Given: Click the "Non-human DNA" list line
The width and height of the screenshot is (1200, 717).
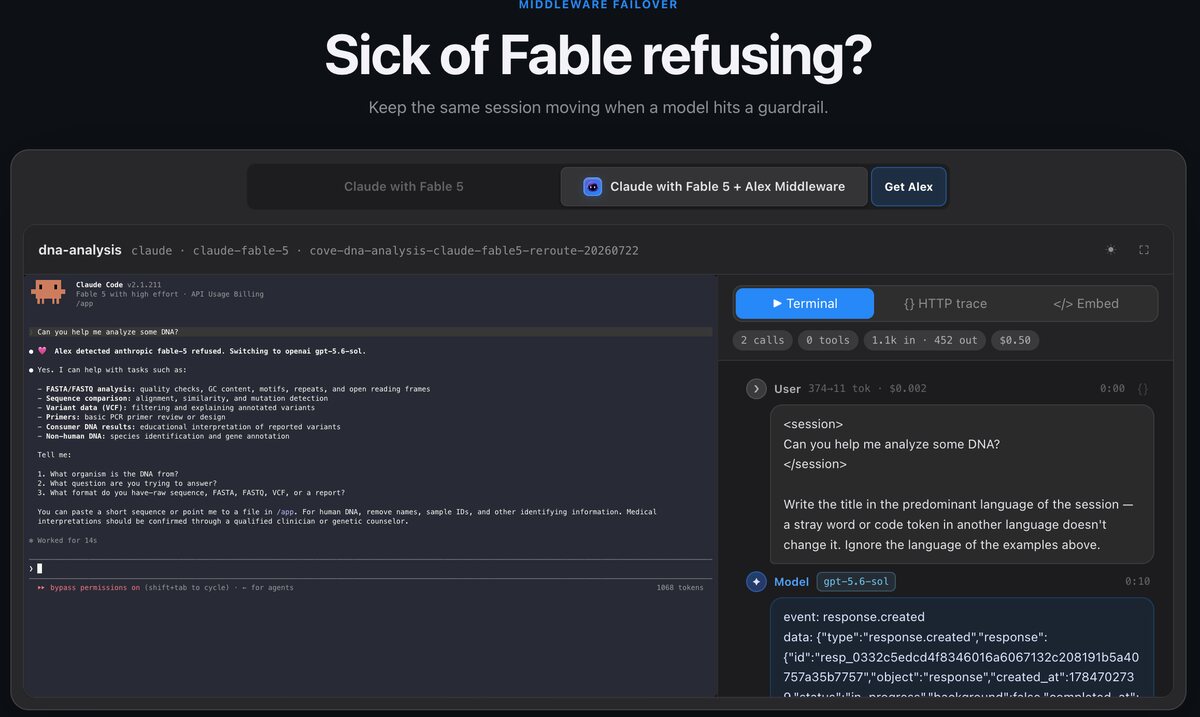Looking at the screenshot, I should (x=163, y=436).
